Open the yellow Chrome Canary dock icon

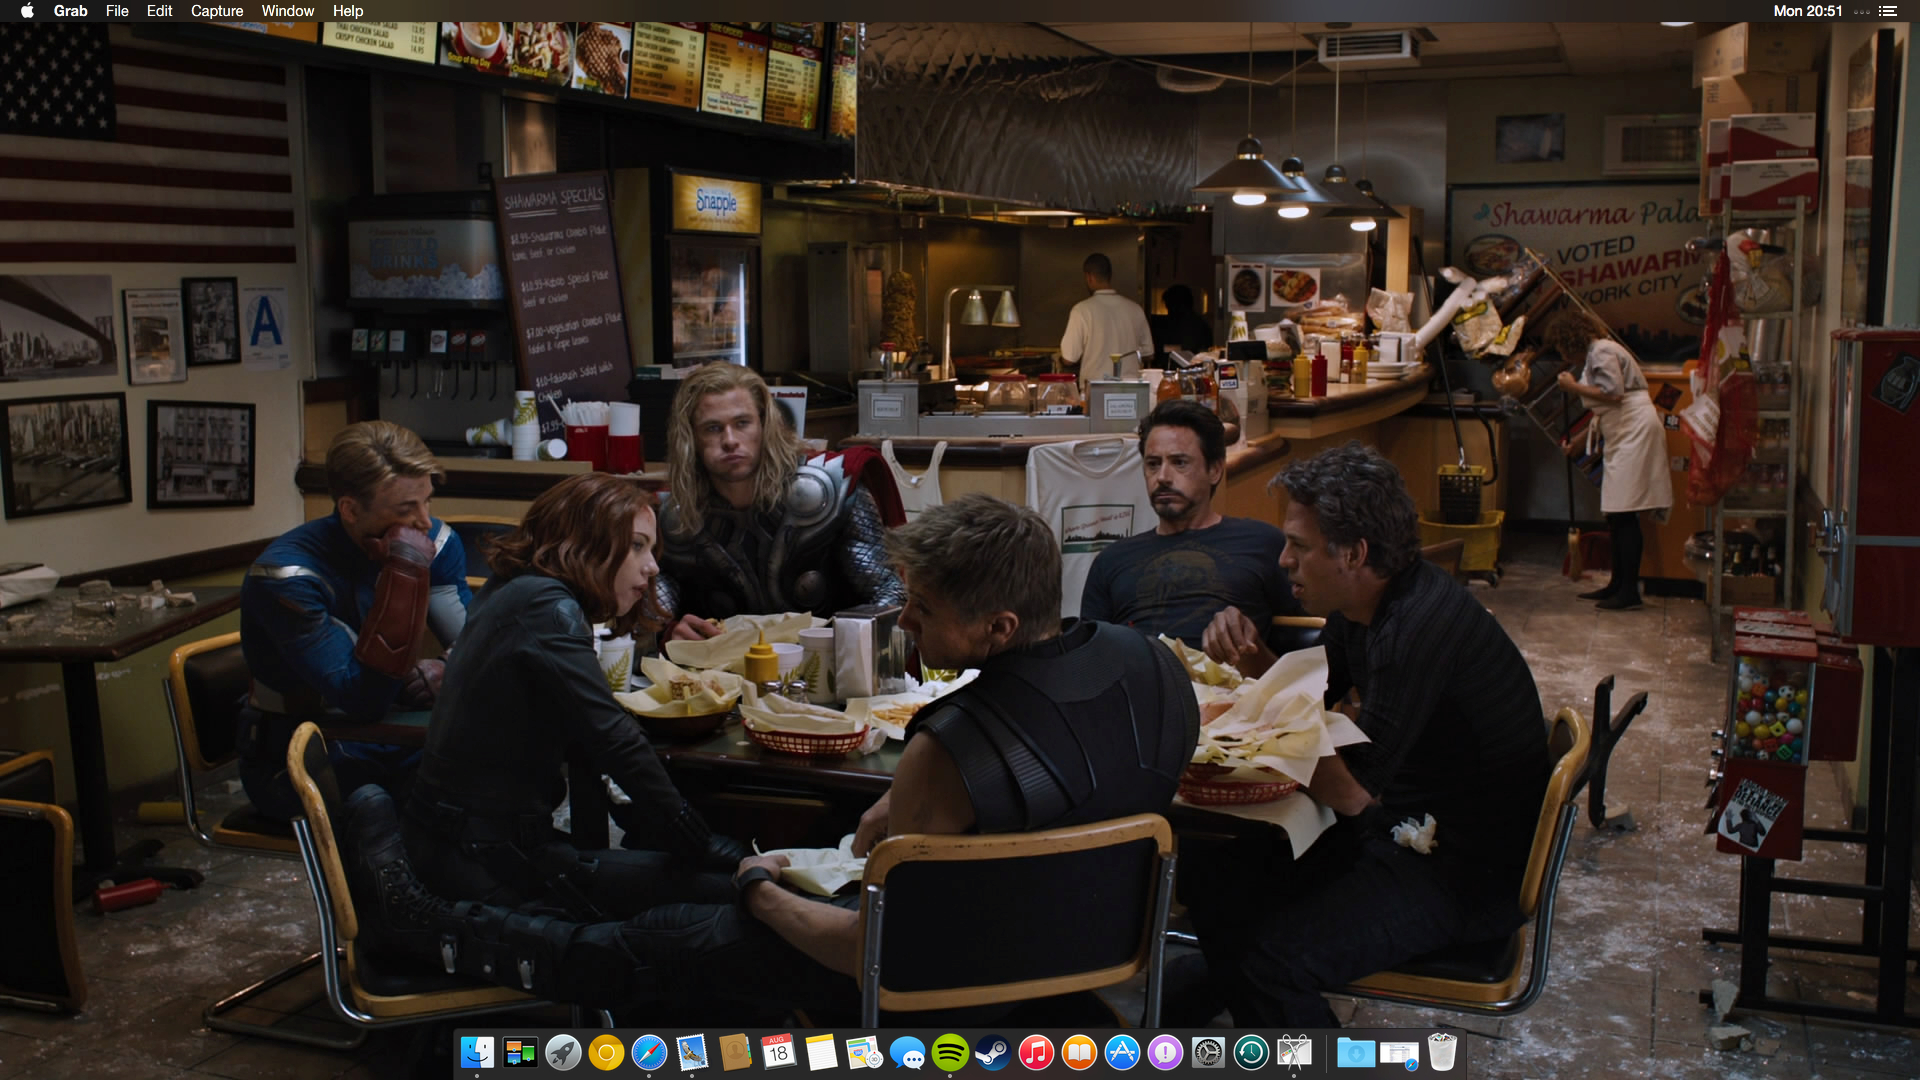(x=606, y=1052)
